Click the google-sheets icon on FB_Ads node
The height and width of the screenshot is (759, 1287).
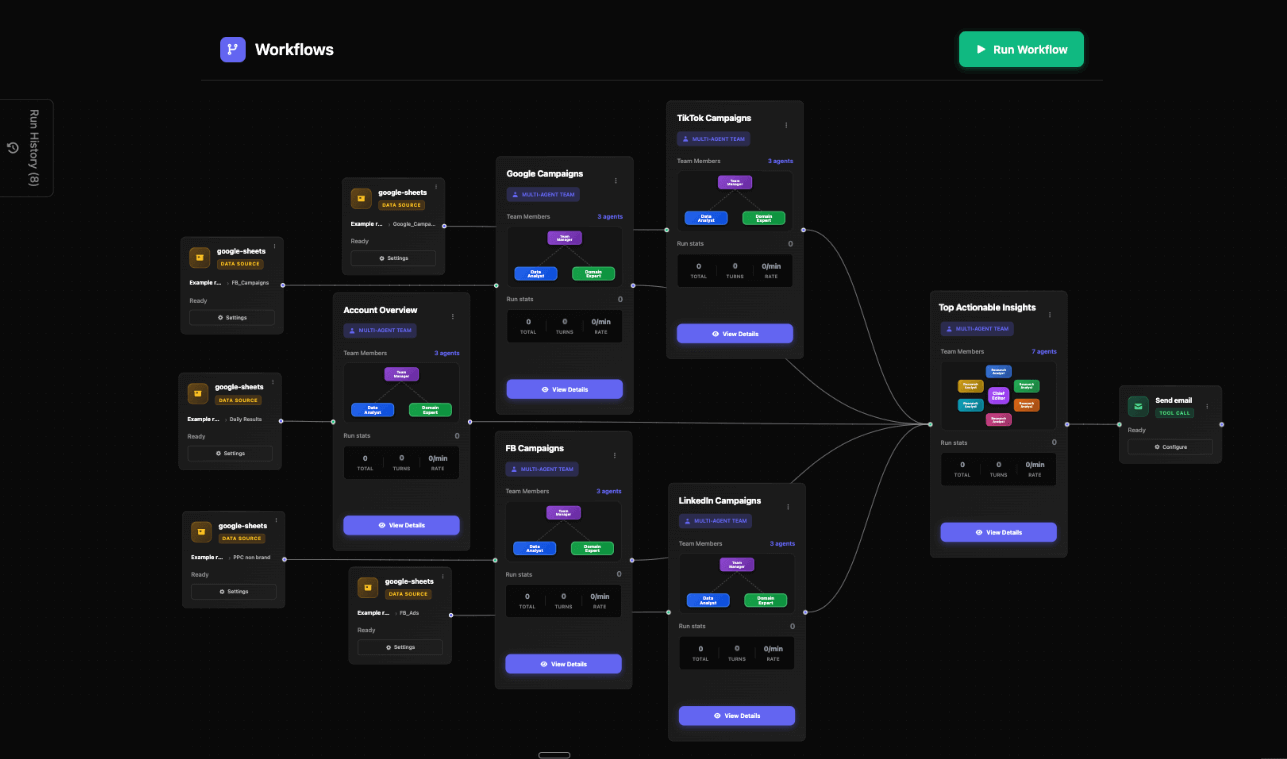coord(367,587)
